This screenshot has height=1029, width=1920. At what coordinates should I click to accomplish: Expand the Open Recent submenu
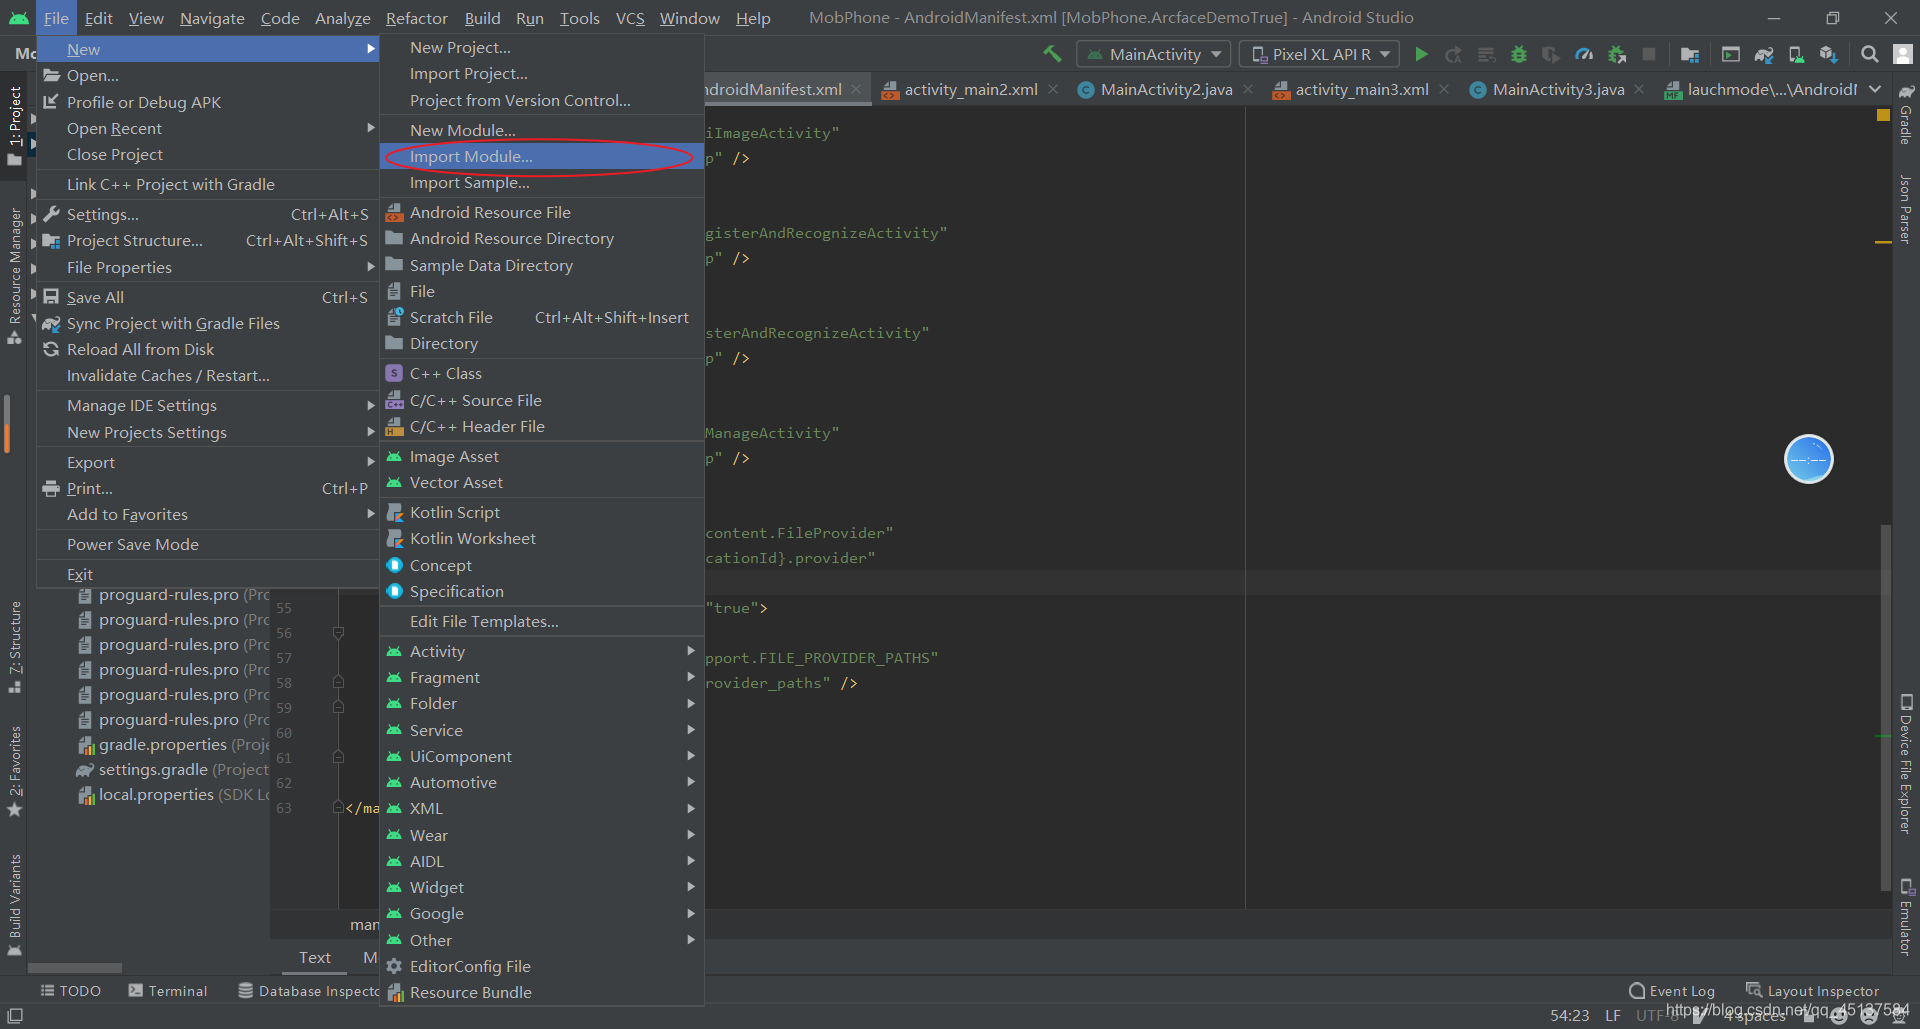click(208, 128)
